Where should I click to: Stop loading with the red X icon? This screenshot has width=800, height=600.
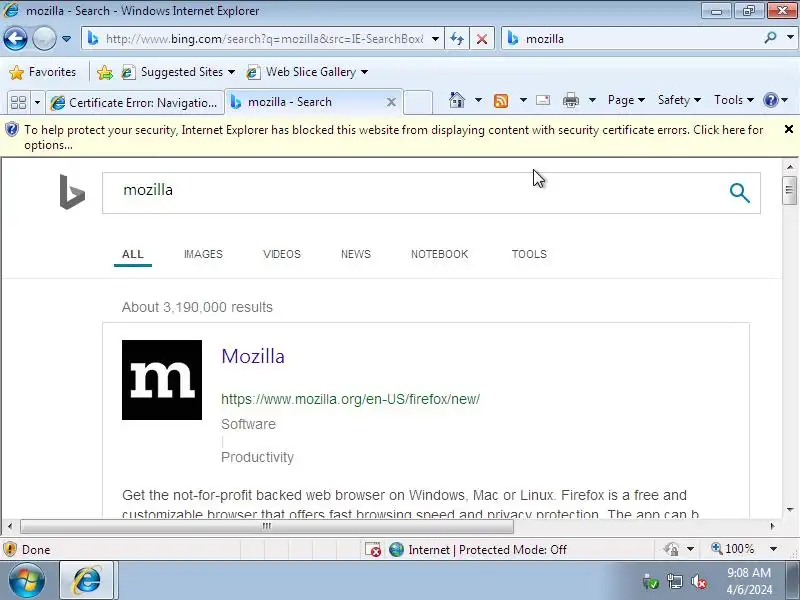pos(481,39)
